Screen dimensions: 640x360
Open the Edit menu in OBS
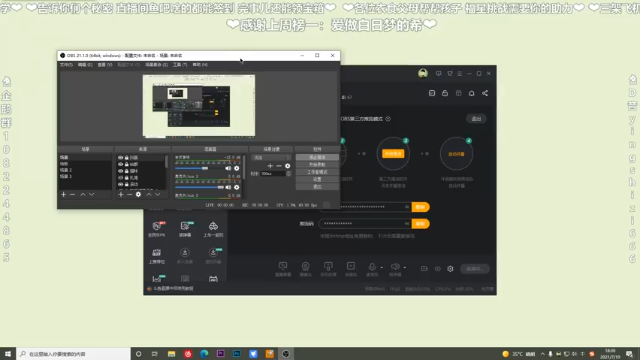coord(85,65)
